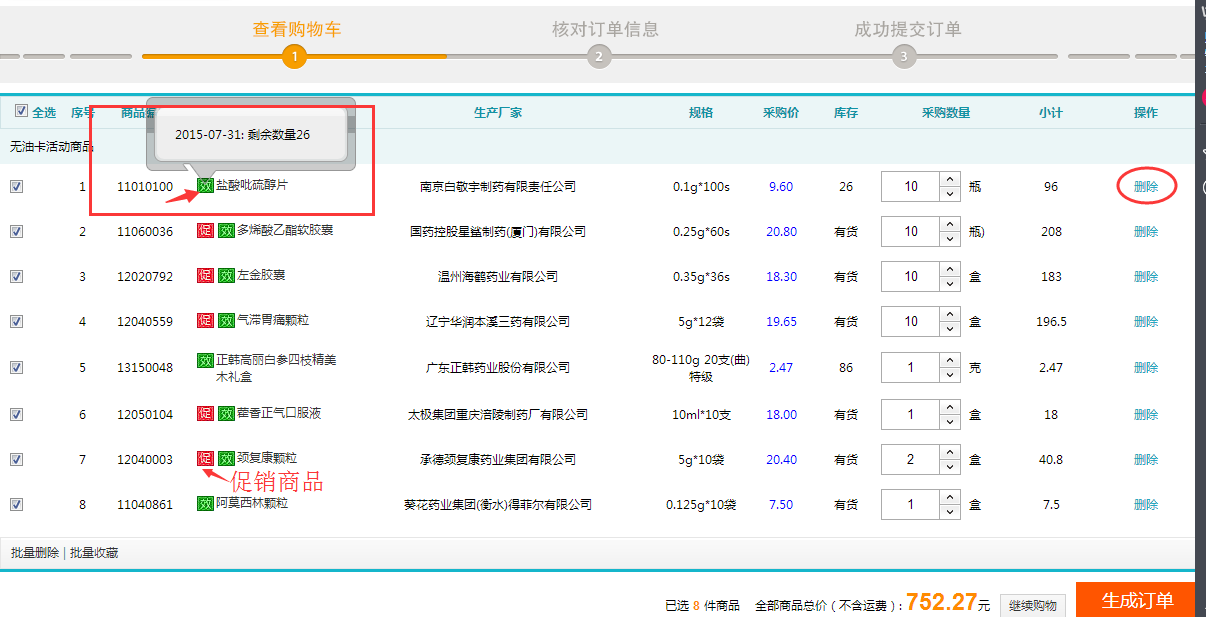
Task: Click the green 效 badge for 气滞胃痛颗粒
Action: (226, 320)
